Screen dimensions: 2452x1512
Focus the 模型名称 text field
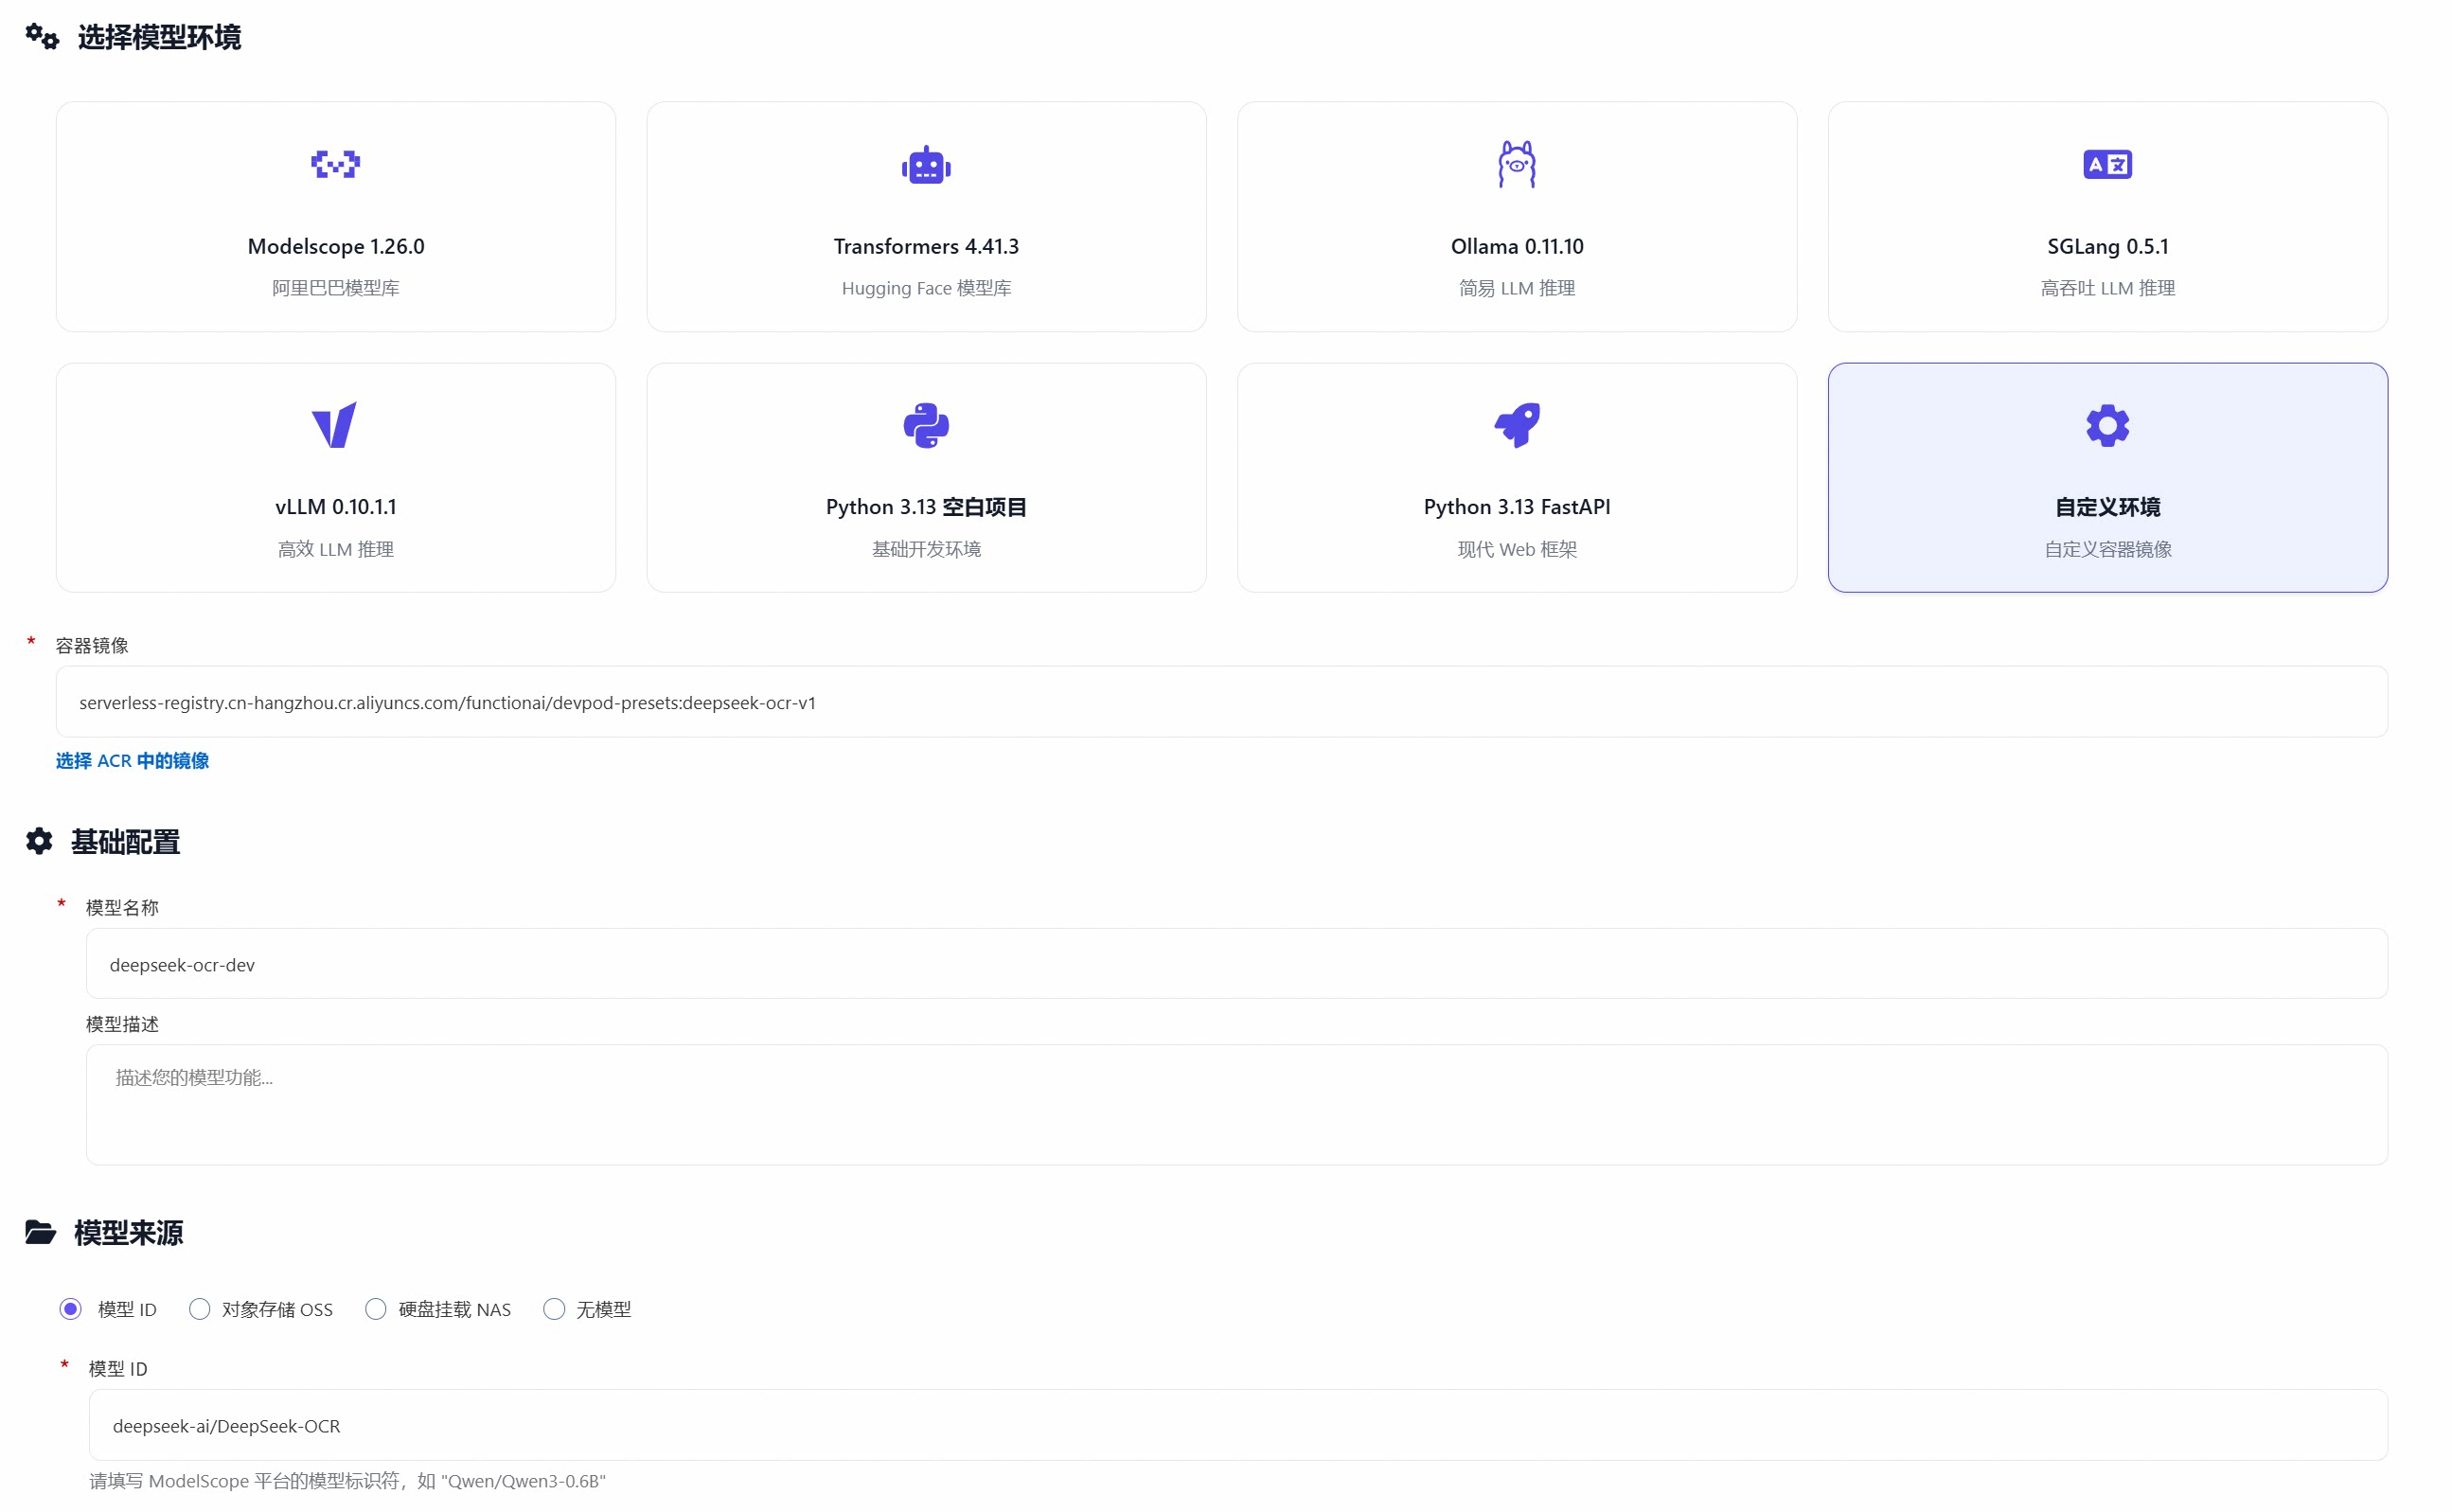(1236, 964)
